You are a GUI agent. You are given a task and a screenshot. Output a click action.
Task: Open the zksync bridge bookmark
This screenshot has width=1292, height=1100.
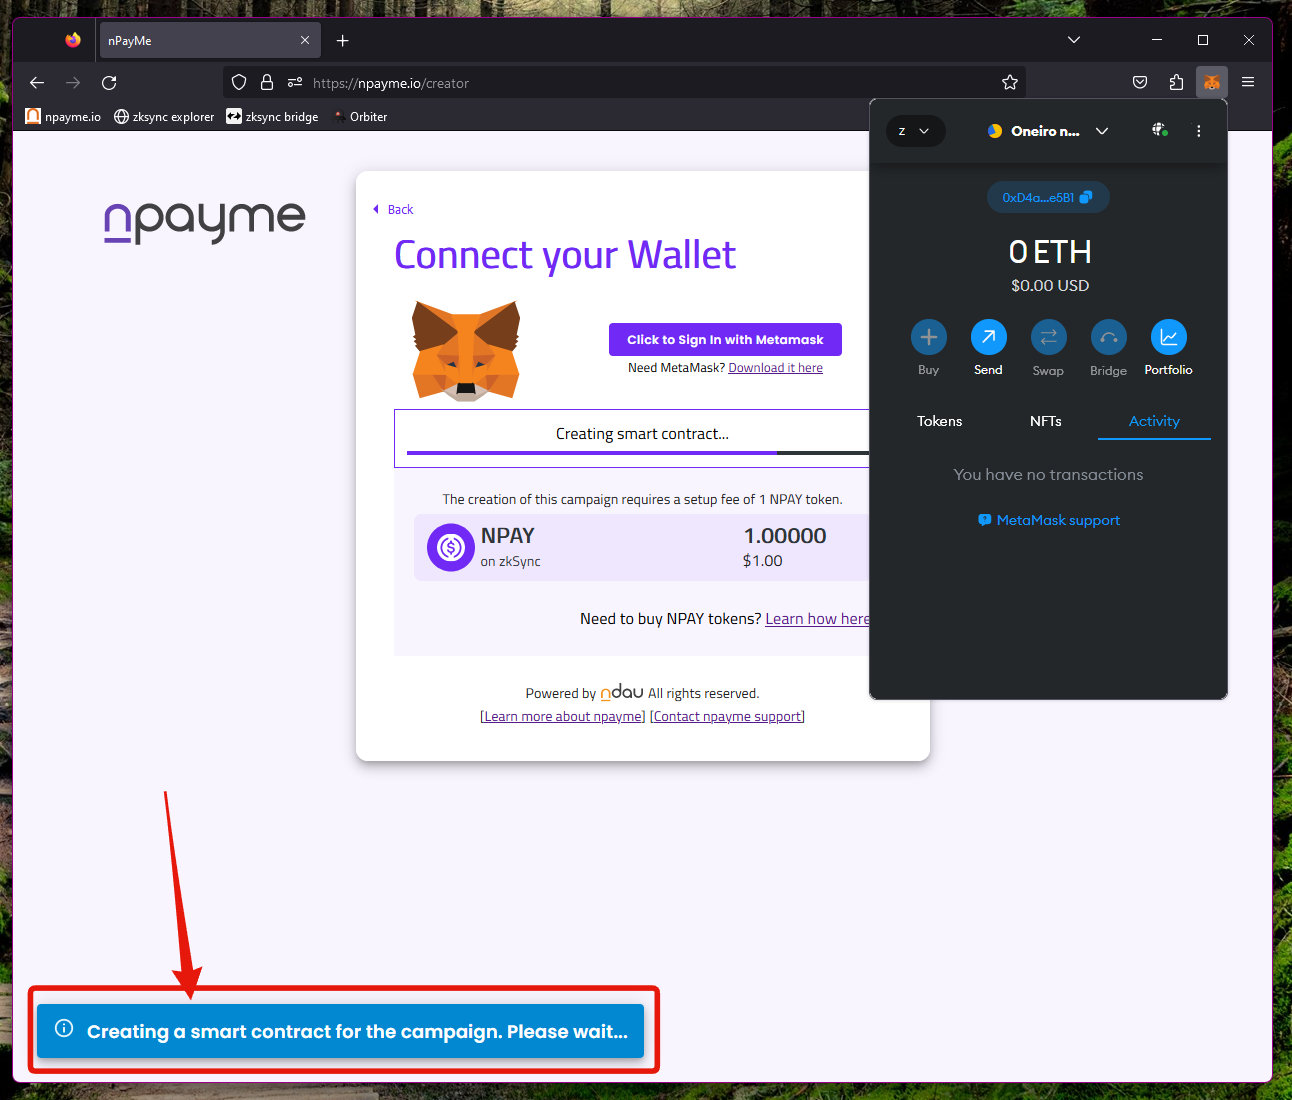pos(272,117)
